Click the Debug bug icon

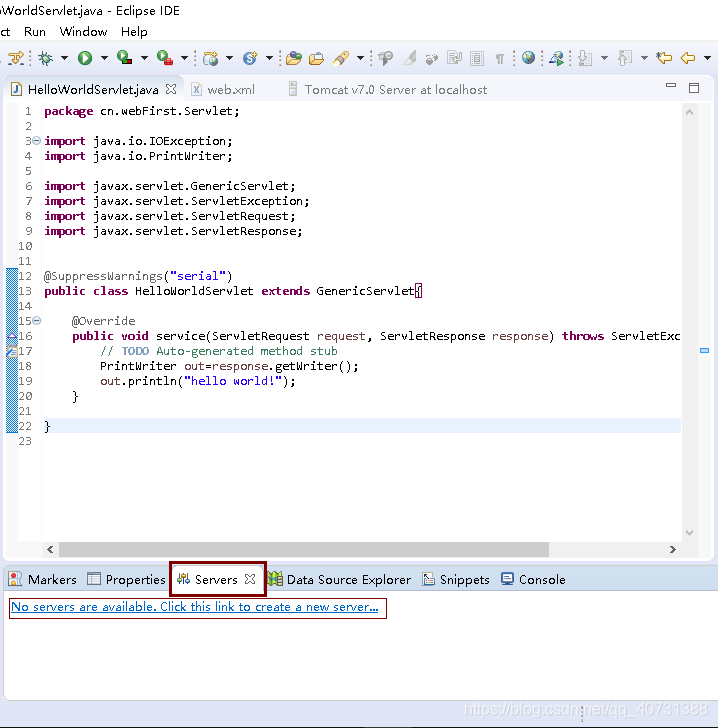[x=46, y=58]
